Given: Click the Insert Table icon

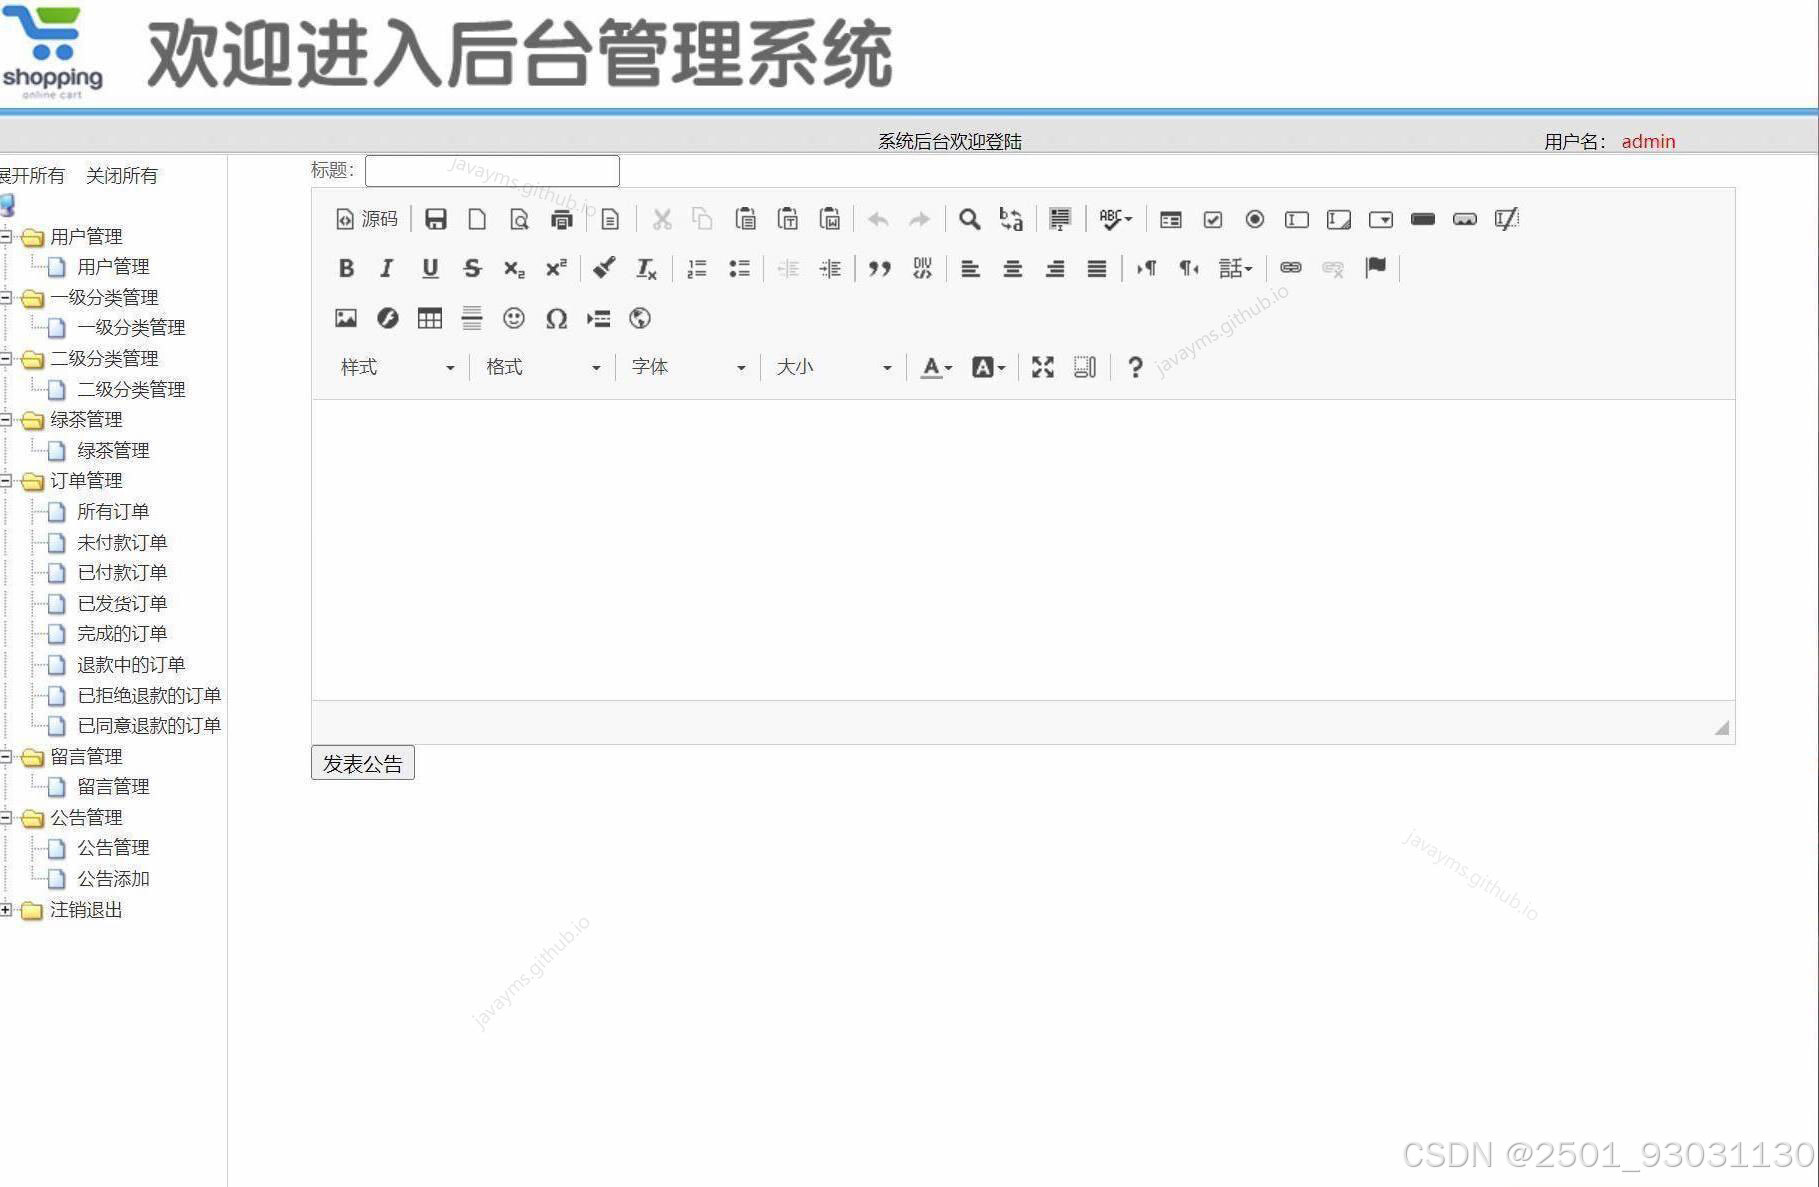Looking at the screenshot, I should coord(430,318).
